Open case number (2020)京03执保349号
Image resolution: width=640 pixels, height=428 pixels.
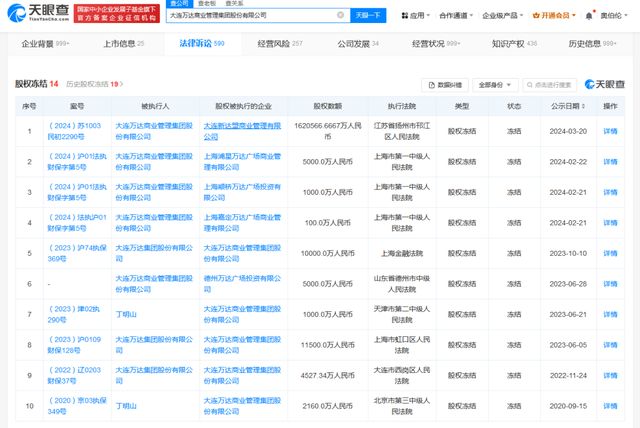(x=77, y=406)
